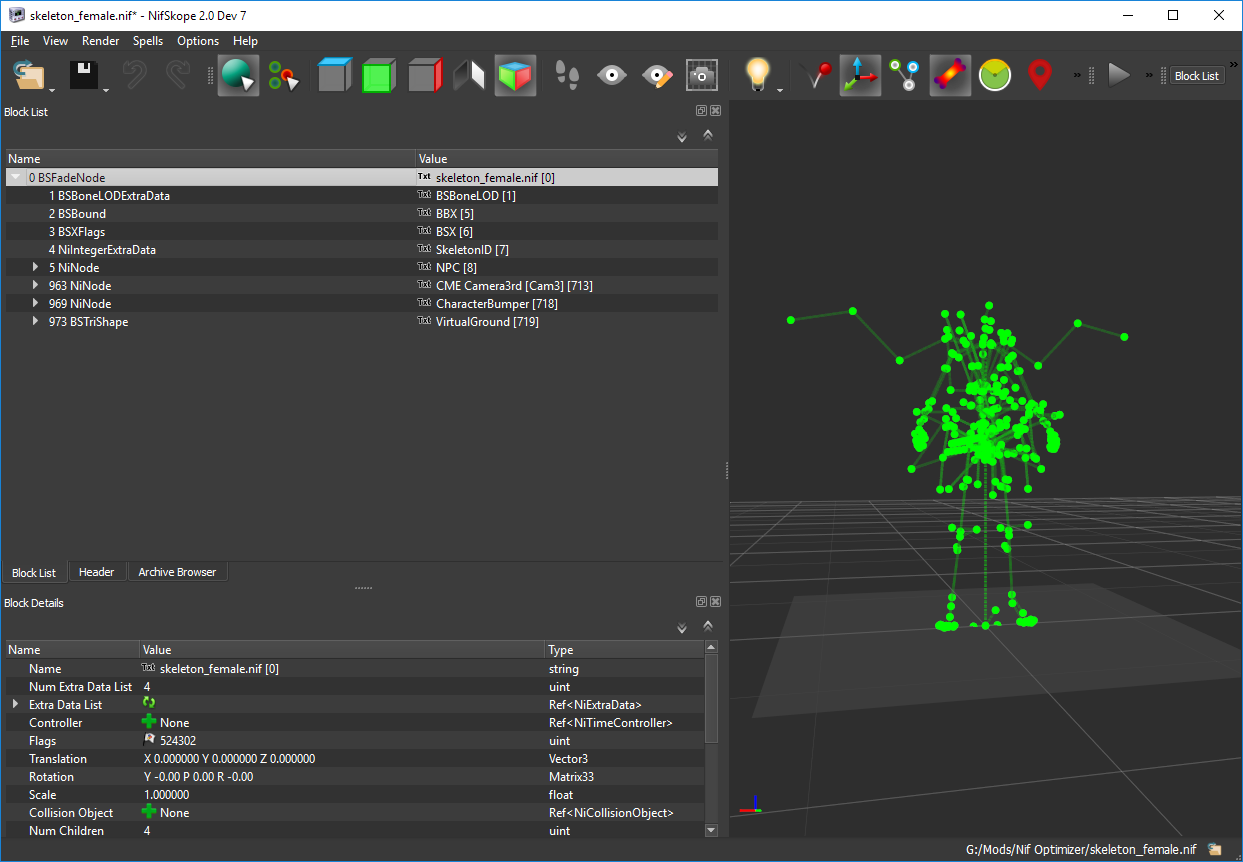Click the Block List toolbar button
Image resolution: width=1243 pixels, height=862 pixels.
[x=1197, y=76]
